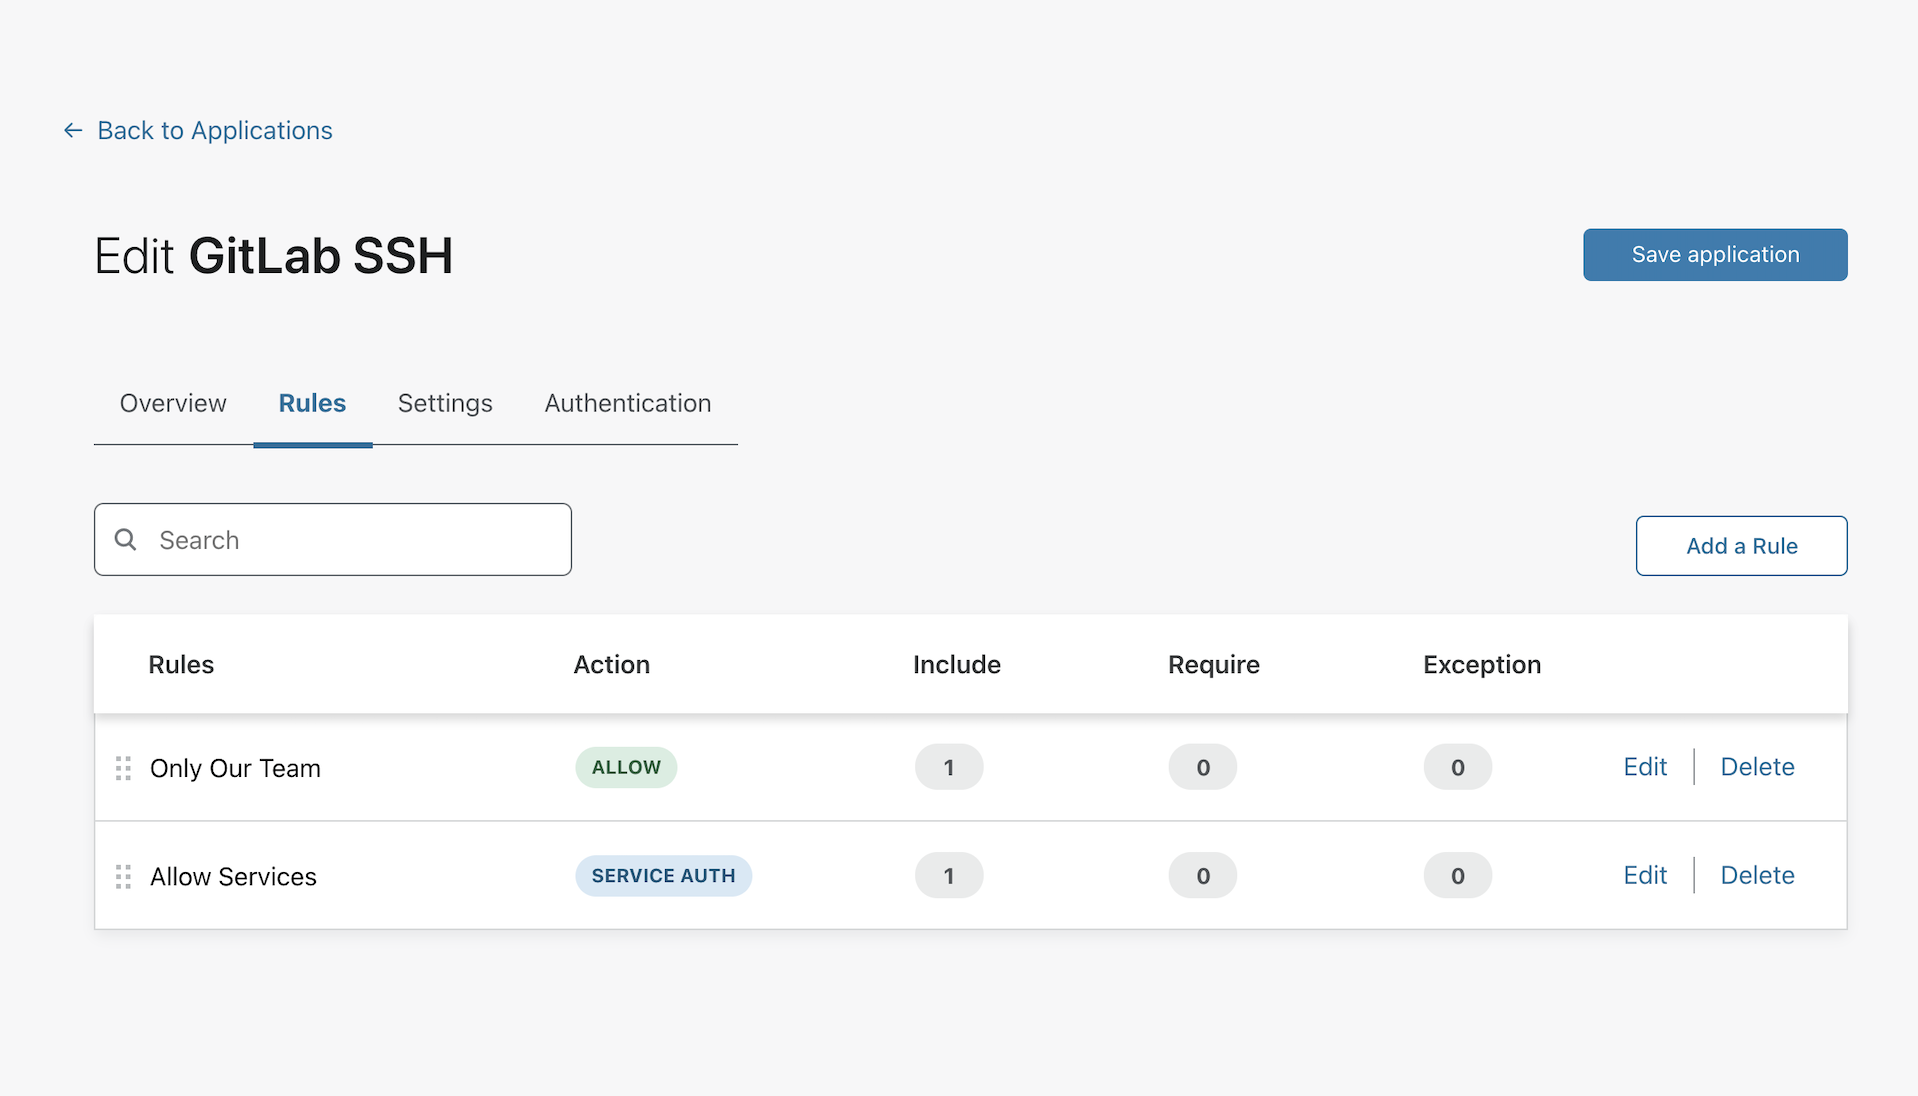Click the search magnifier icon
1918x1096 pixels.
click(x=125, y=540)
